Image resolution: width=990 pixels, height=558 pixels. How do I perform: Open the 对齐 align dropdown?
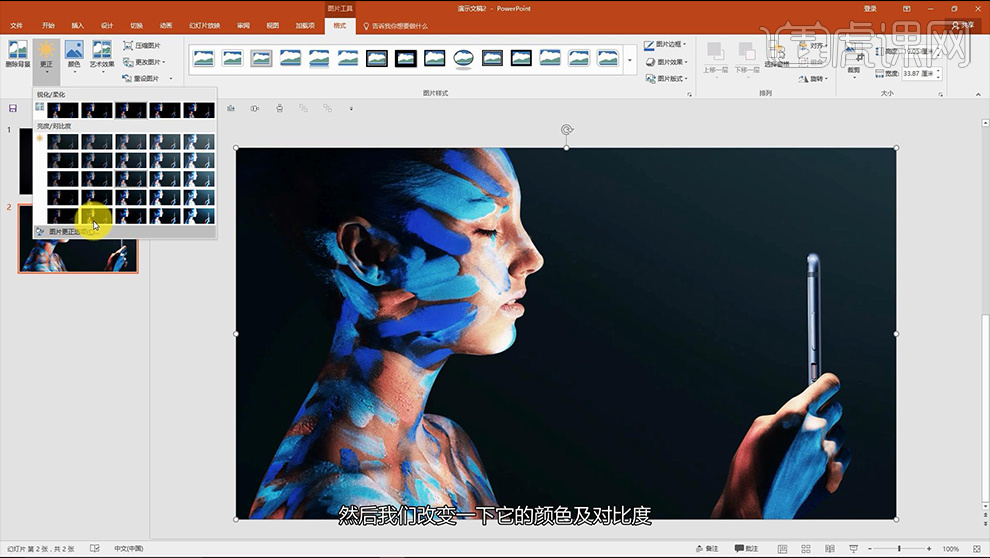click(x=814, y=45)
